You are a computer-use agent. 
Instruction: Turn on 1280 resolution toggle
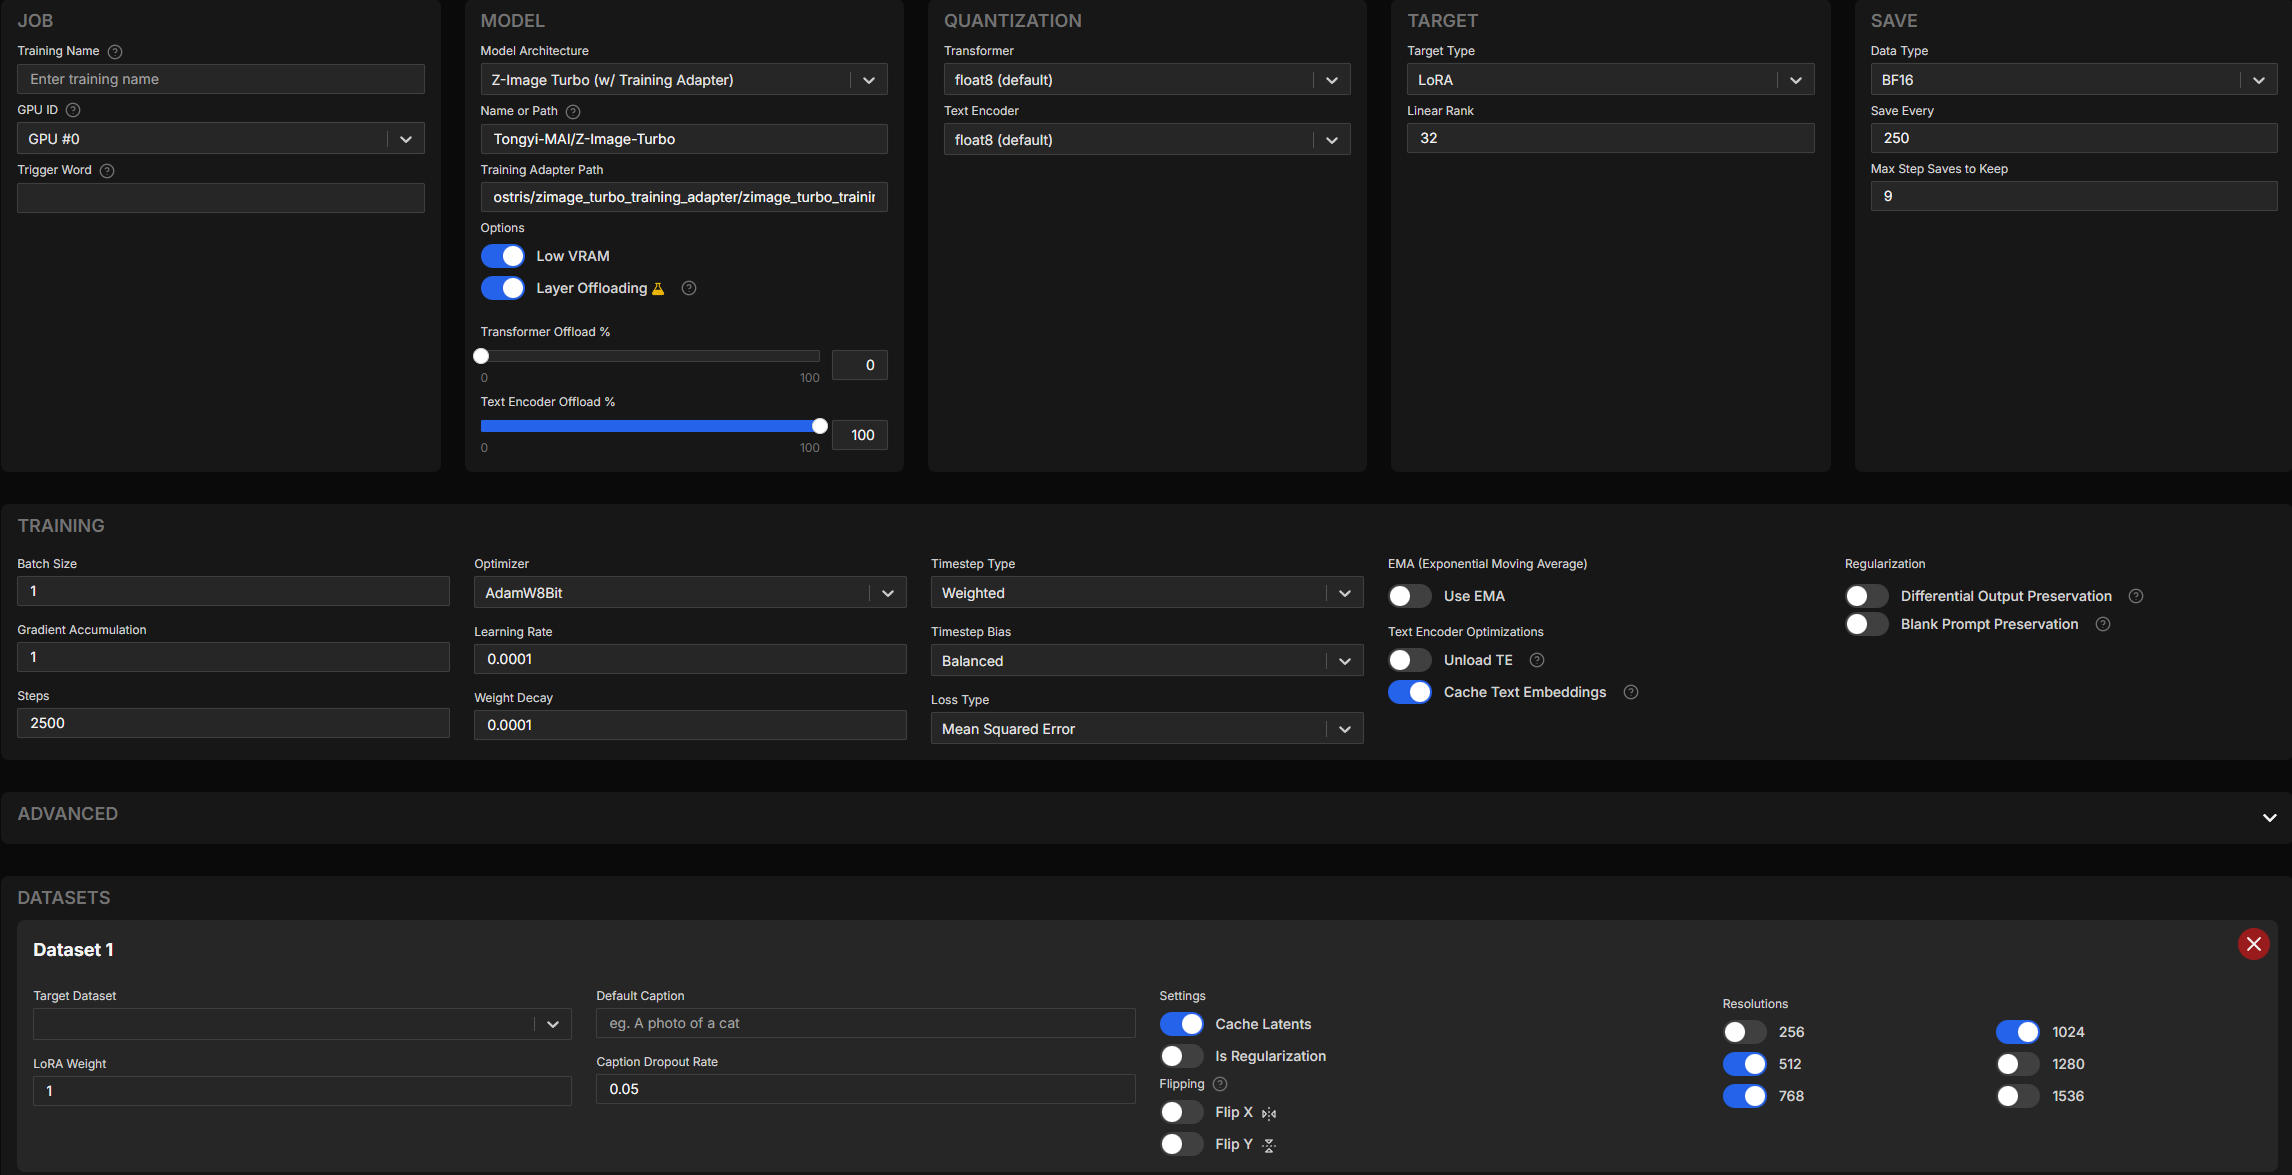[x=2017, y=1064]
